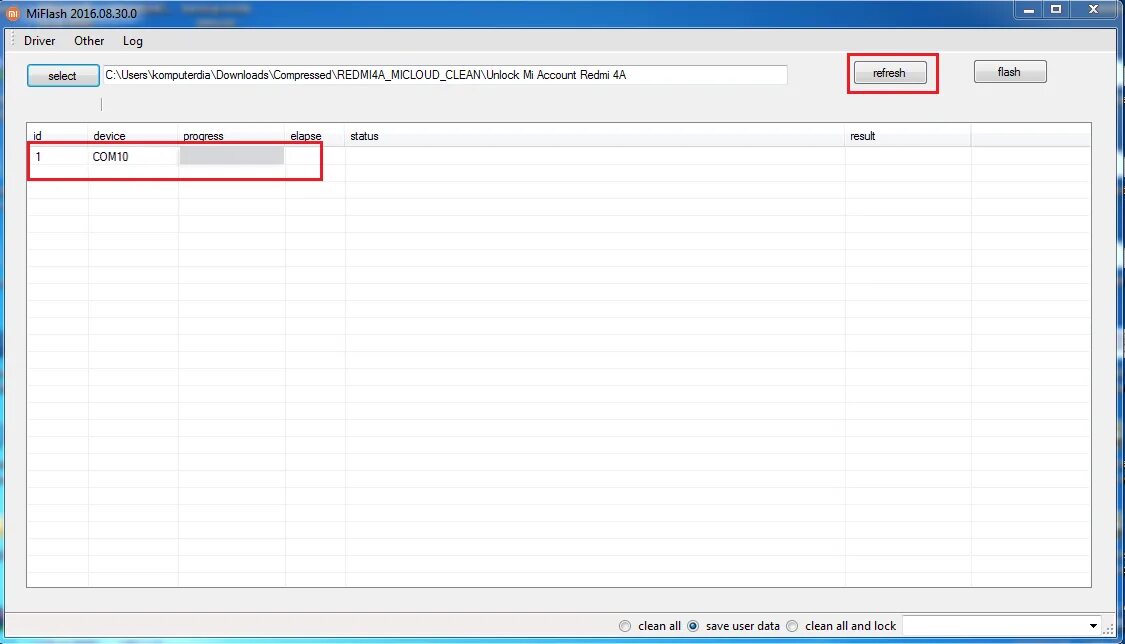Open the Log menu
The height and width of the screenshot is (644, 1125).
pos(132,41)
